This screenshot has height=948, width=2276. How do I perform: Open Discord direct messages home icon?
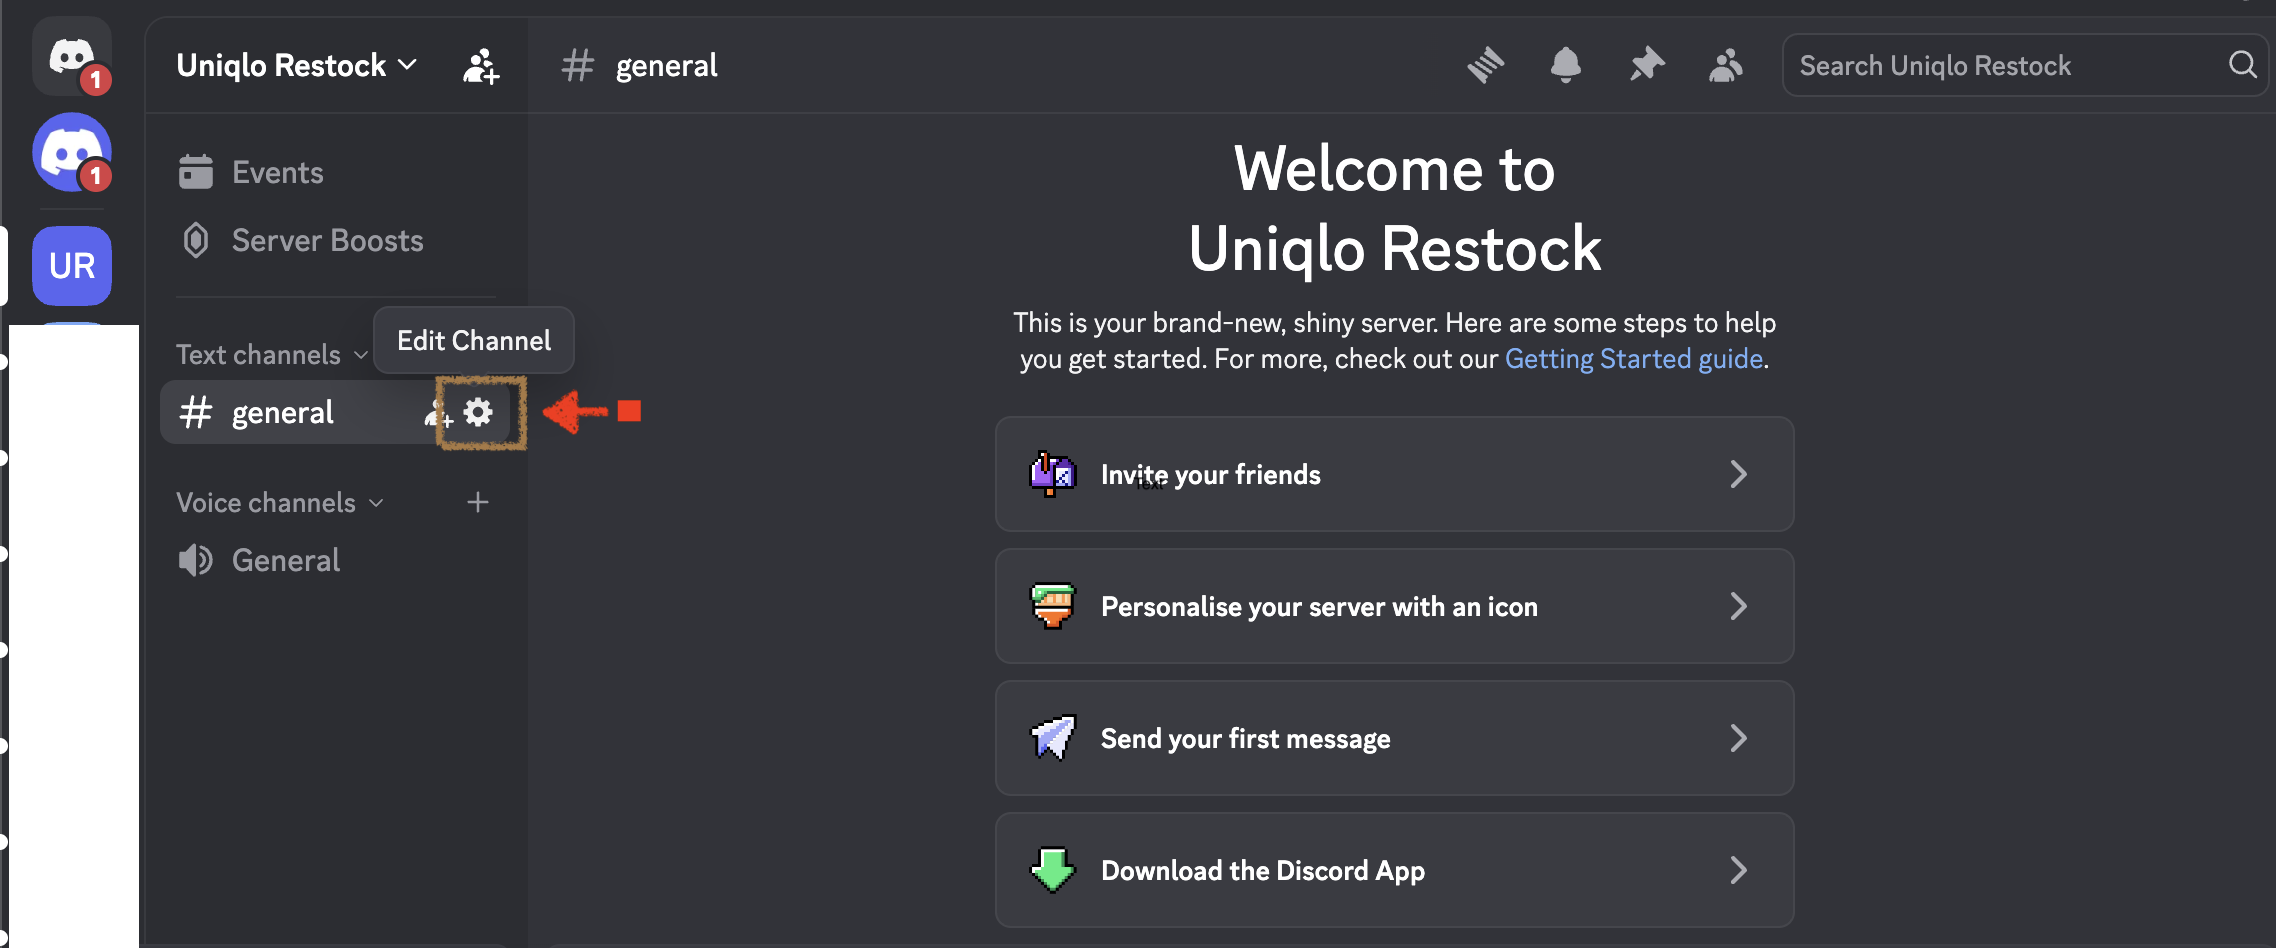[x=71, y=56]
